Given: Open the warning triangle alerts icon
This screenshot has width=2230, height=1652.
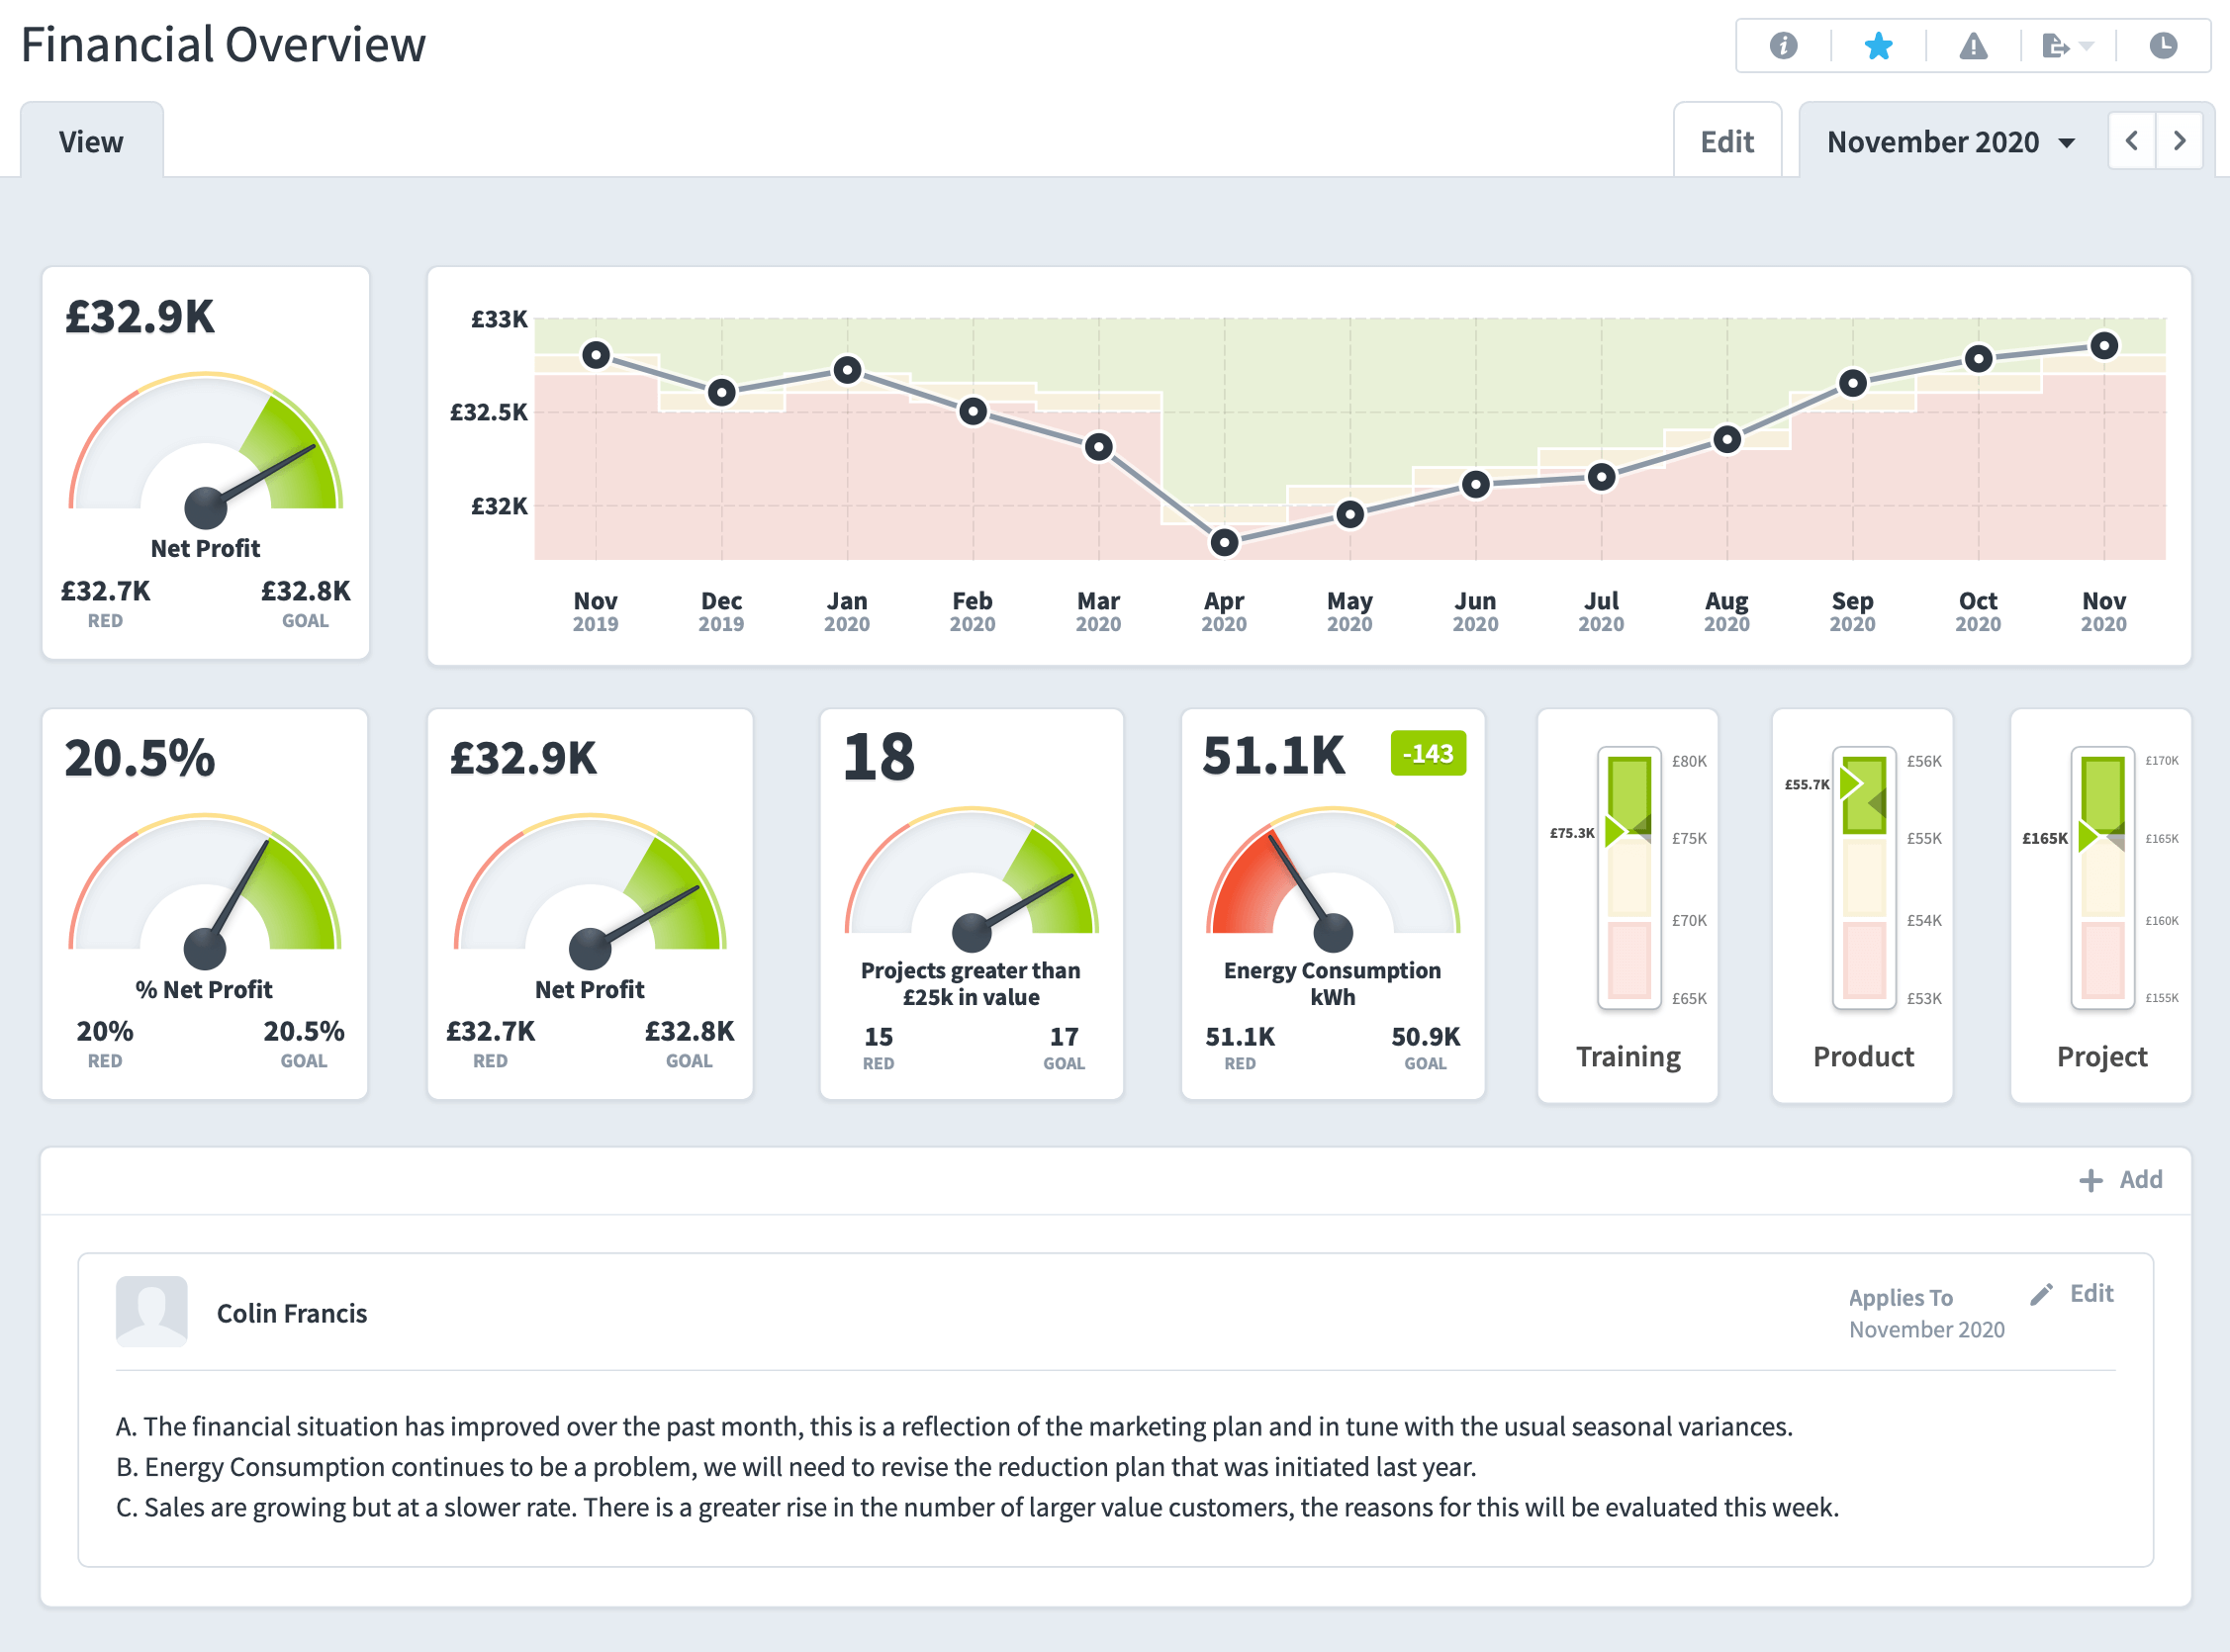Looking at the screenshot, I should tap(1973, 46).
